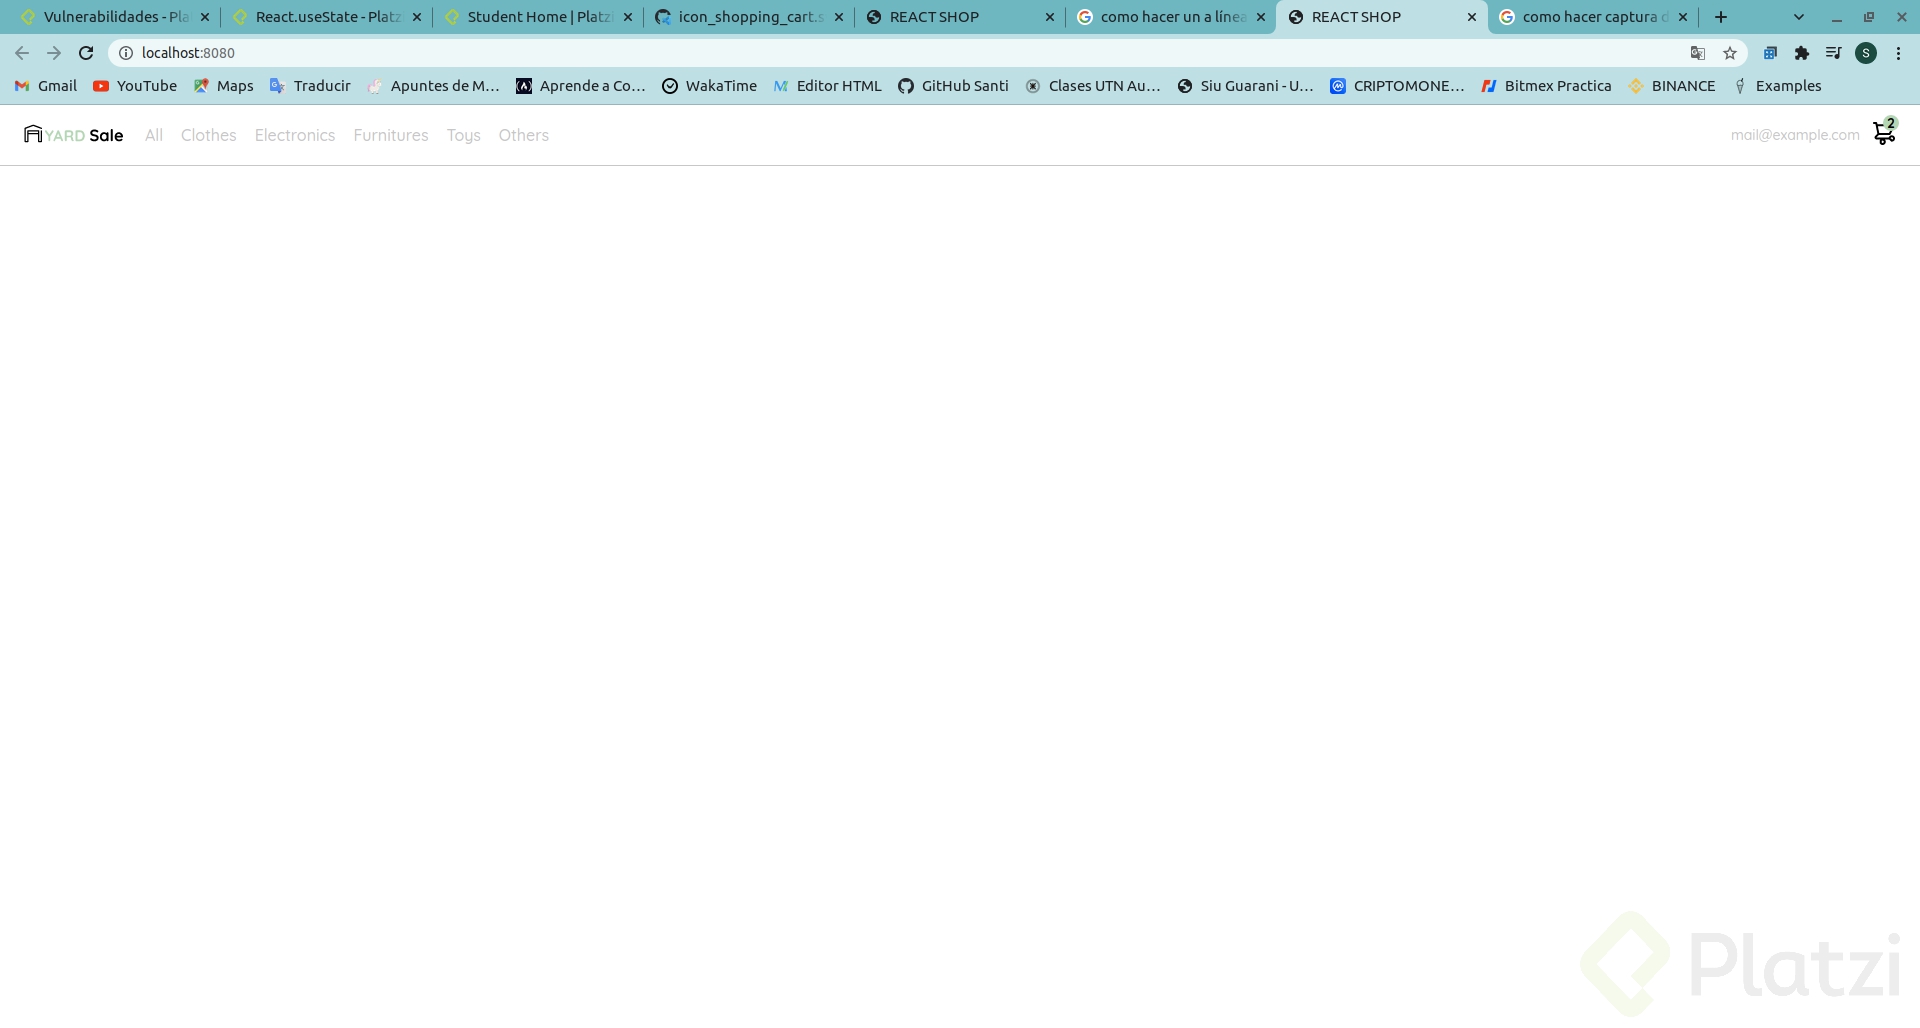This screenshot has width=1920, height=1028.
Task: Open the Chrome three-dot menu
Action: pos(1899,53)
